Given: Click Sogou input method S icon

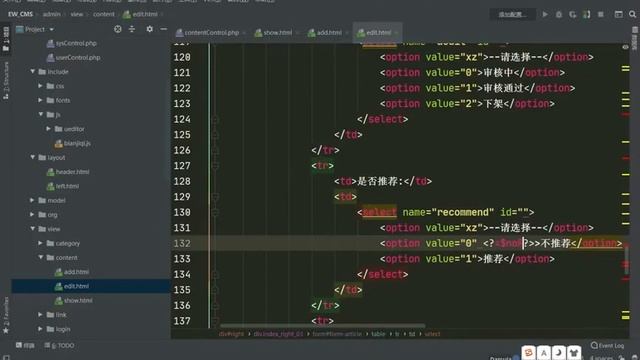Looking at the screenshot, I should [x=529, y=352].
